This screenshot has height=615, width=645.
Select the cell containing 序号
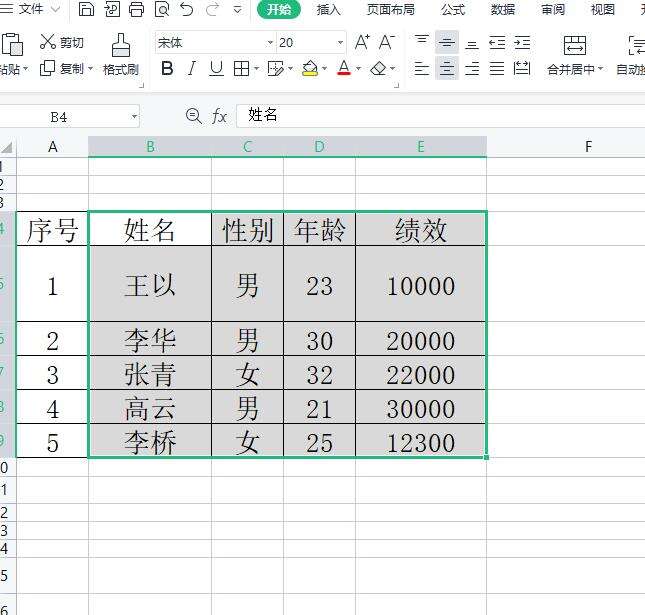52,229
